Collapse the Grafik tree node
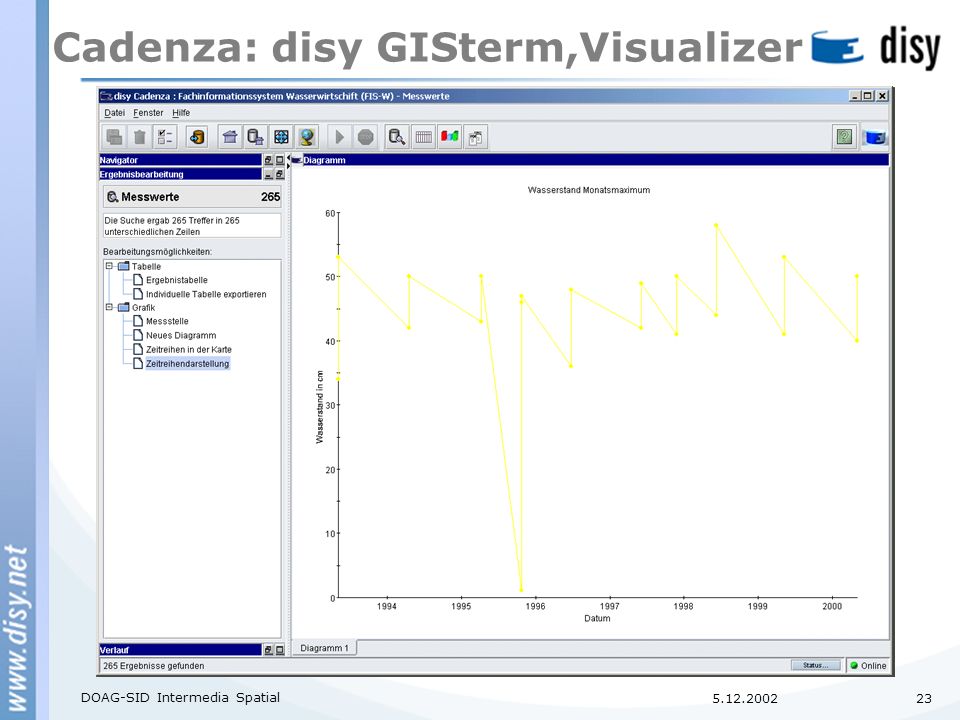This screenshot has width=960, height=720. 109,307
